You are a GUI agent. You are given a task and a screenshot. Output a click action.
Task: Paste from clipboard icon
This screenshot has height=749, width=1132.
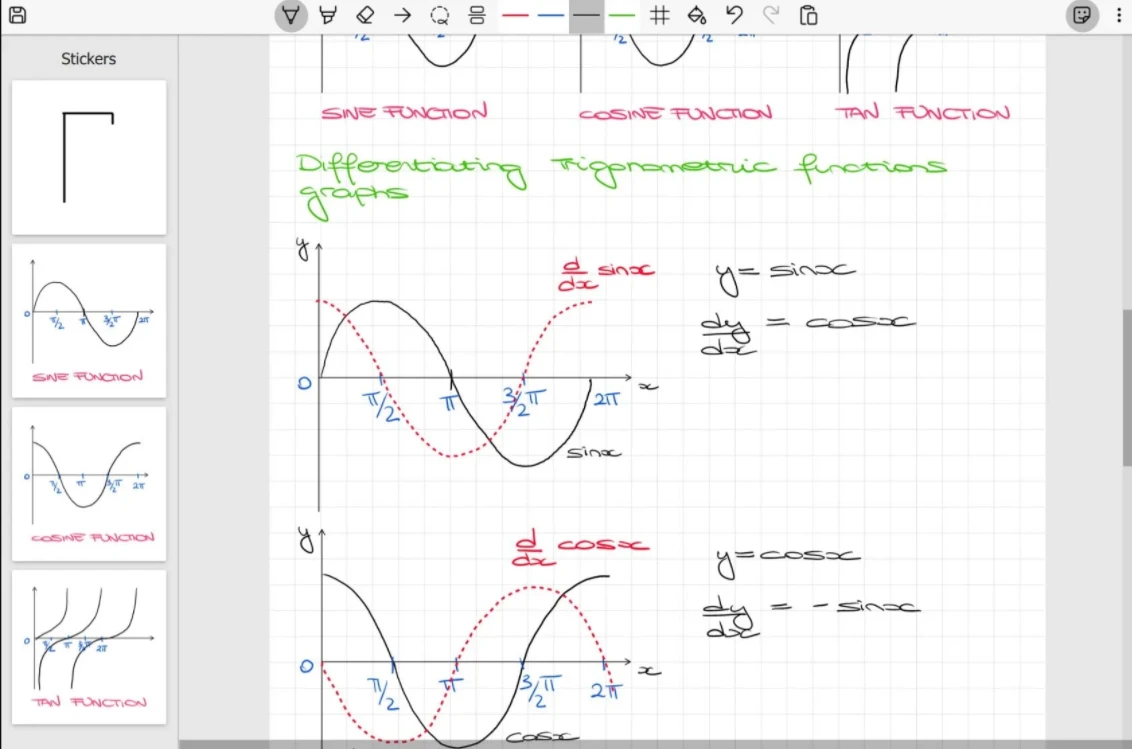[x=809, y=15]
